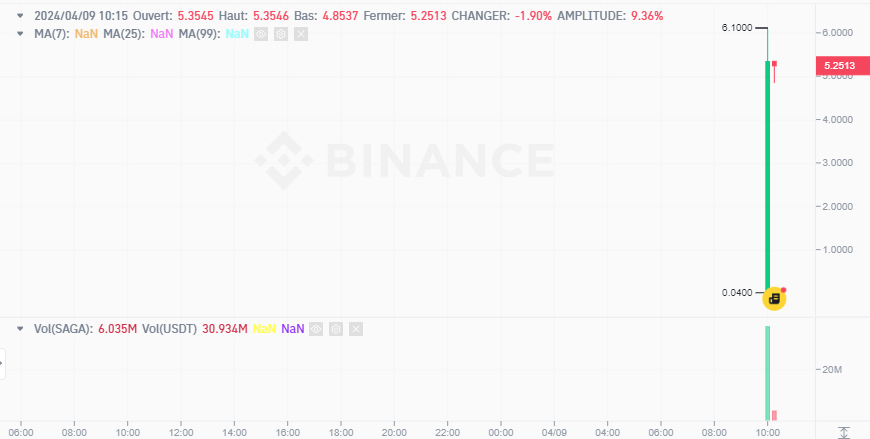Select the small red candlestick
The height and width of the screenshot is (439, 870).
[x=774, y=67]
